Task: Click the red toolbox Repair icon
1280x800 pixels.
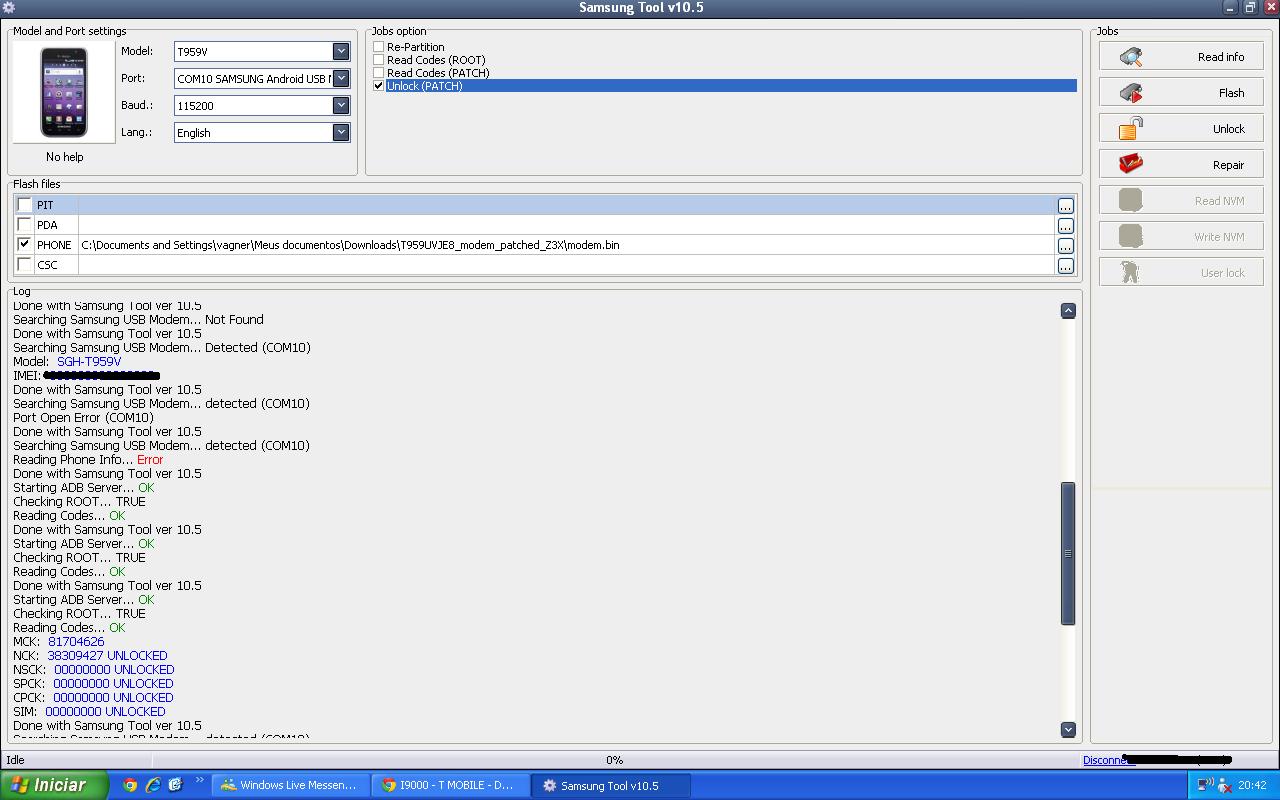Action: 1131,164
